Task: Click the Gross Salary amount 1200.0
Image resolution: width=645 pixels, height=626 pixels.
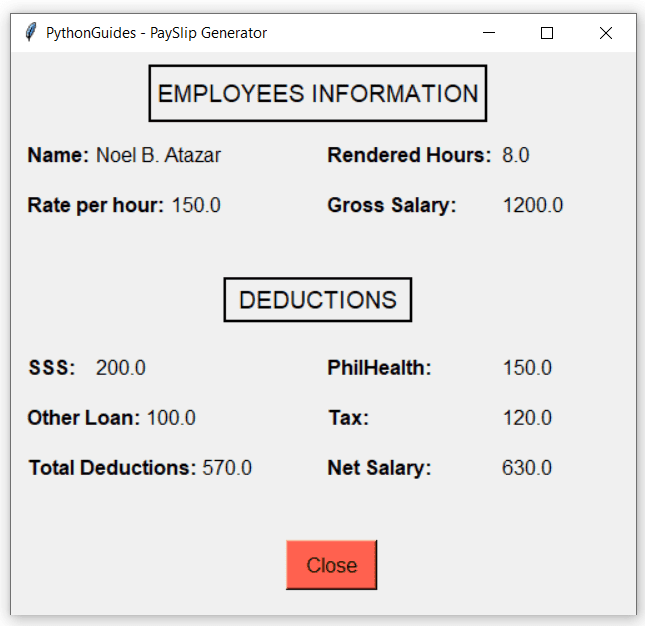Action: coord(532,205)
